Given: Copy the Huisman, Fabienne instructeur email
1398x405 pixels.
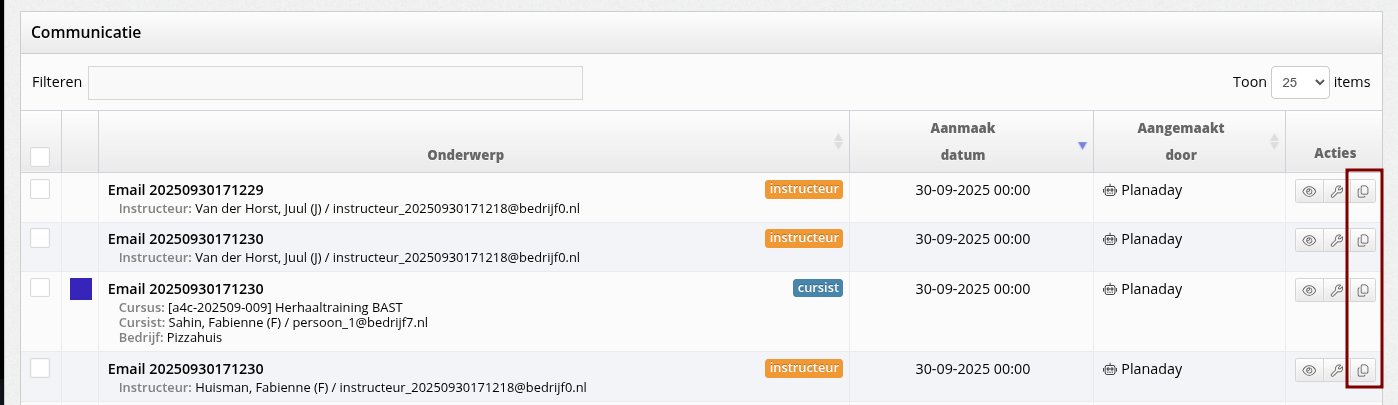Looking at the screenshot, I should click(x=1362, y=371).
